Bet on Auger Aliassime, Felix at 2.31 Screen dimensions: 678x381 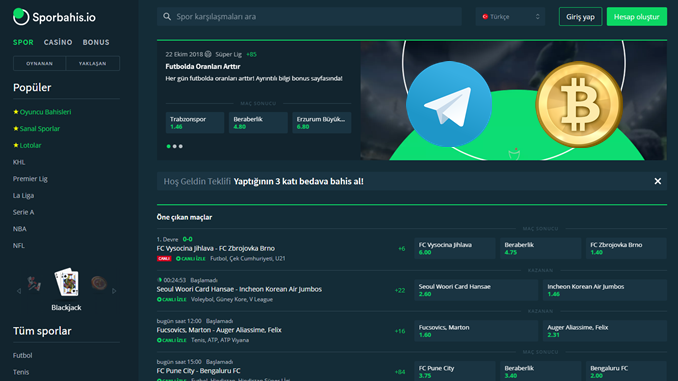(x=605, y=331)
